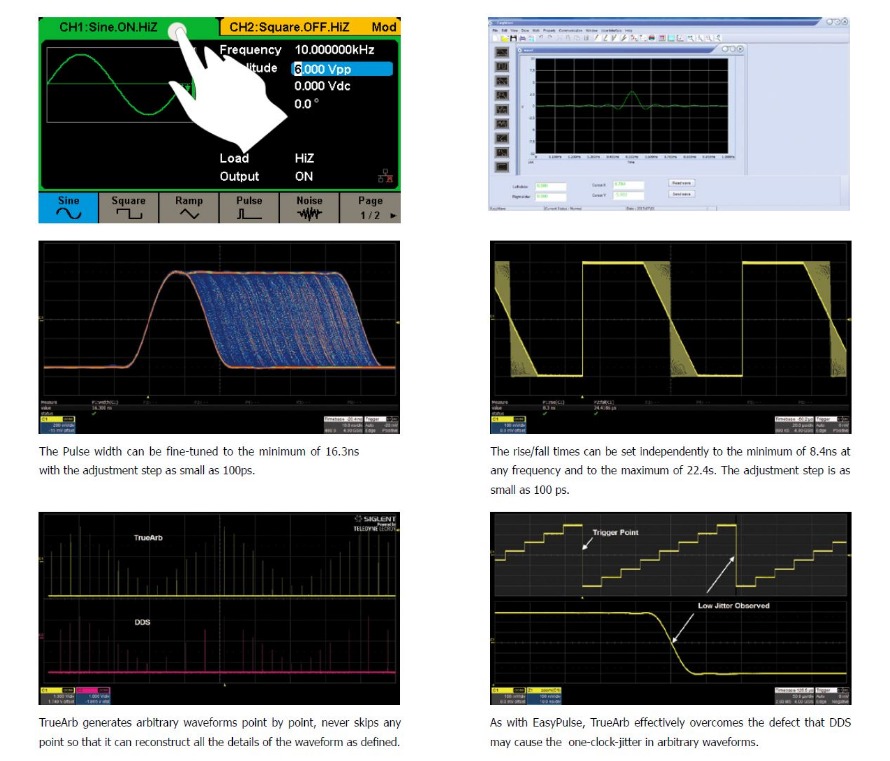Select the Sine waveform softkey
This screenshot has width=890, height=761.
(68, 208)
